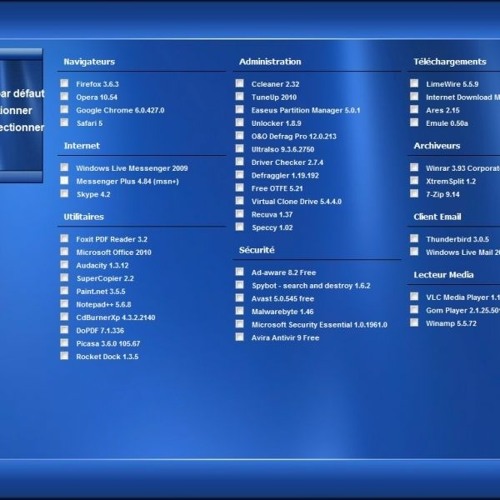
Task: Select XtremSplit 1.2 checkbox
Action: pos(414,180)
